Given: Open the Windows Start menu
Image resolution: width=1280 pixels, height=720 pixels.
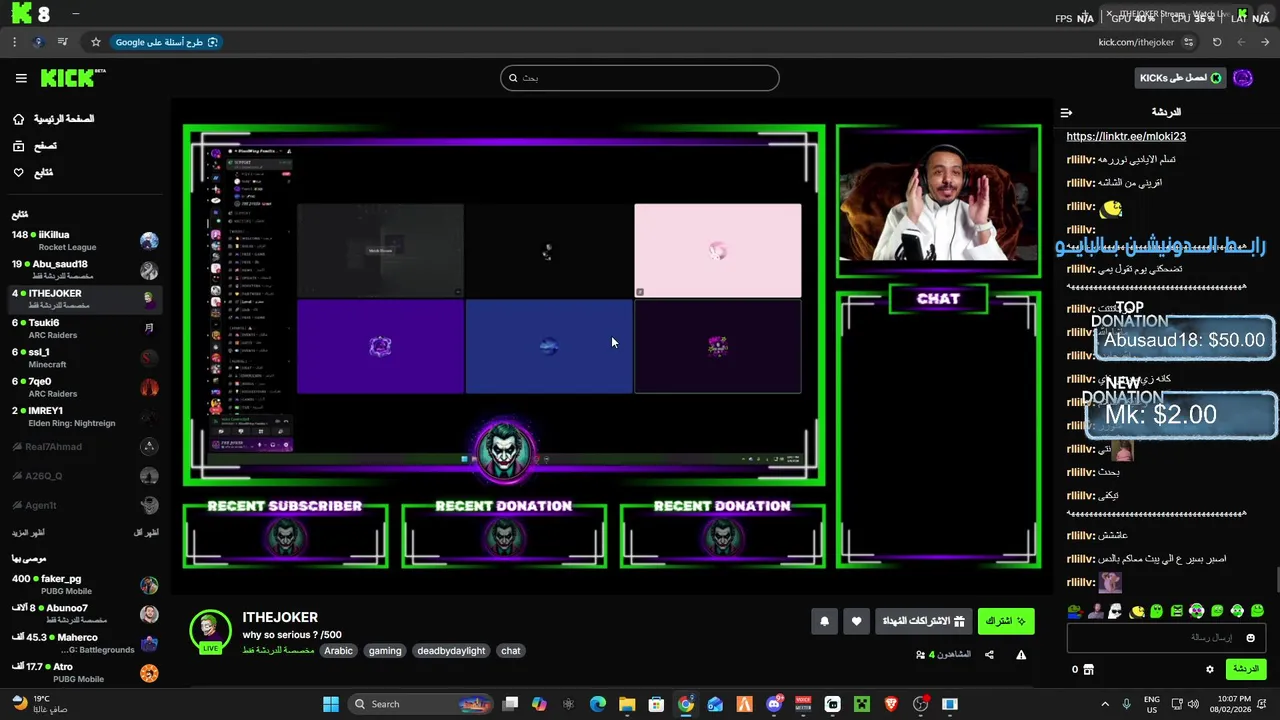Looking at the screenshot, I should point(331,704).
